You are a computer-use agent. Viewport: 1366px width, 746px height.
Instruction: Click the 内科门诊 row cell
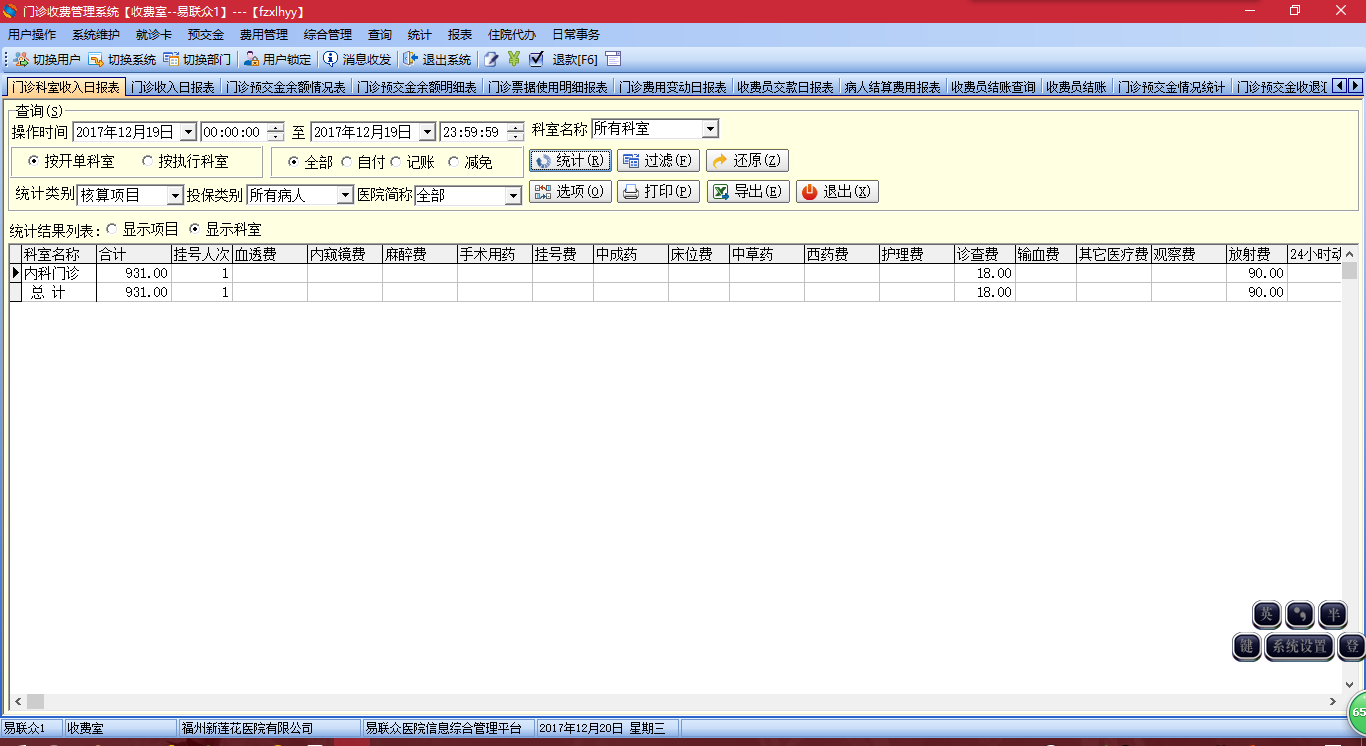(x=59, y=273)
